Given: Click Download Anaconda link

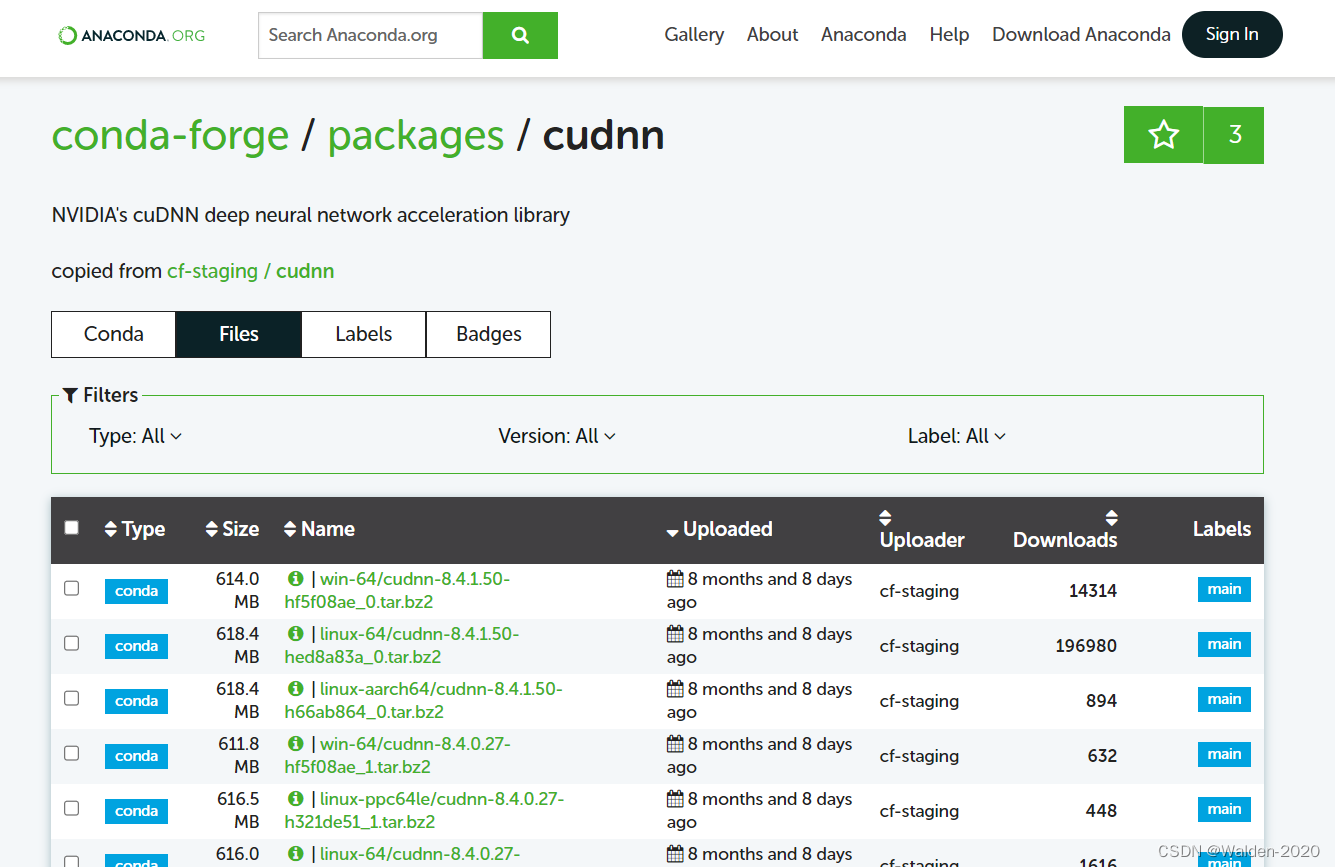Looking at the screenshot, I should pos(1081,34).
